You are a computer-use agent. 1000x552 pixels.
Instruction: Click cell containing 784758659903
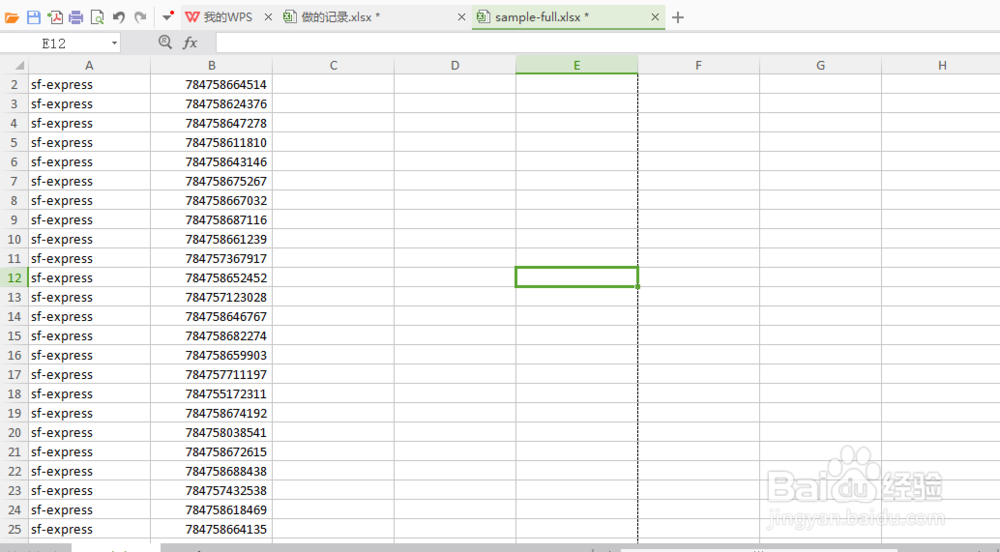(211, 355)
